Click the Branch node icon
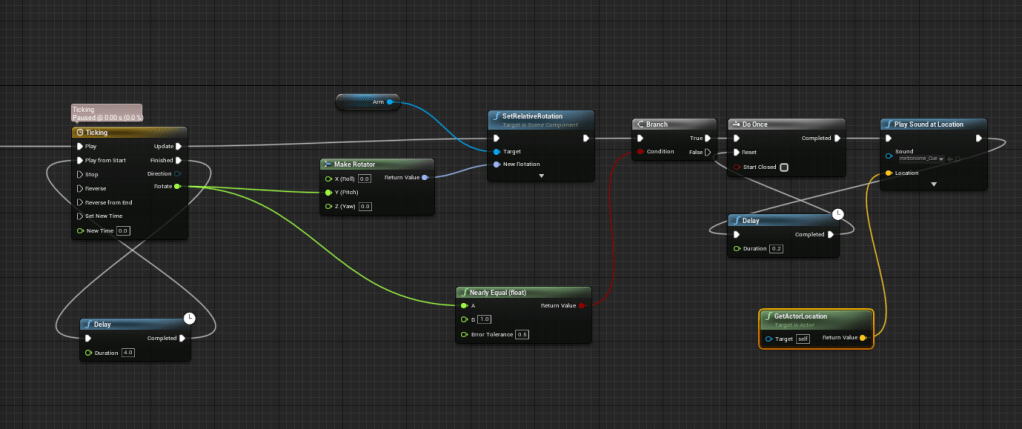Viewport: 1022px width, 429px height. point(640,124)
